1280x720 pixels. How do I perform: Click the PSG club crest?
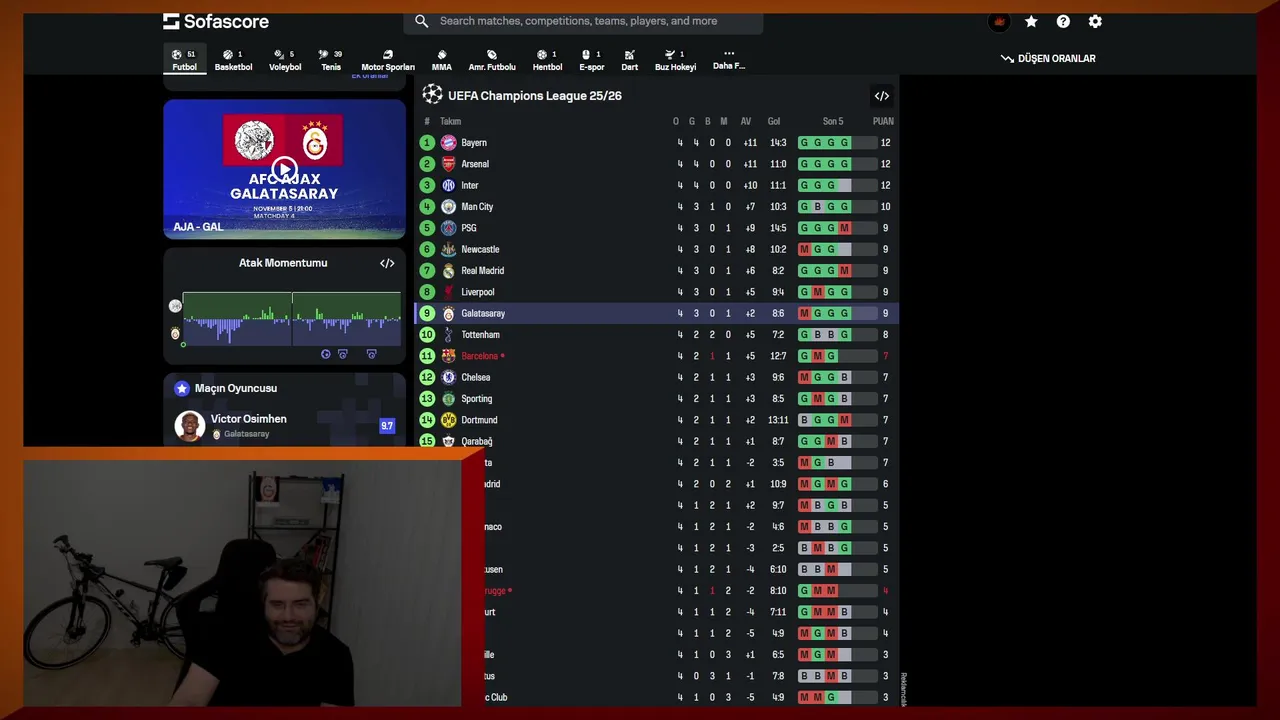pos(448,228)
